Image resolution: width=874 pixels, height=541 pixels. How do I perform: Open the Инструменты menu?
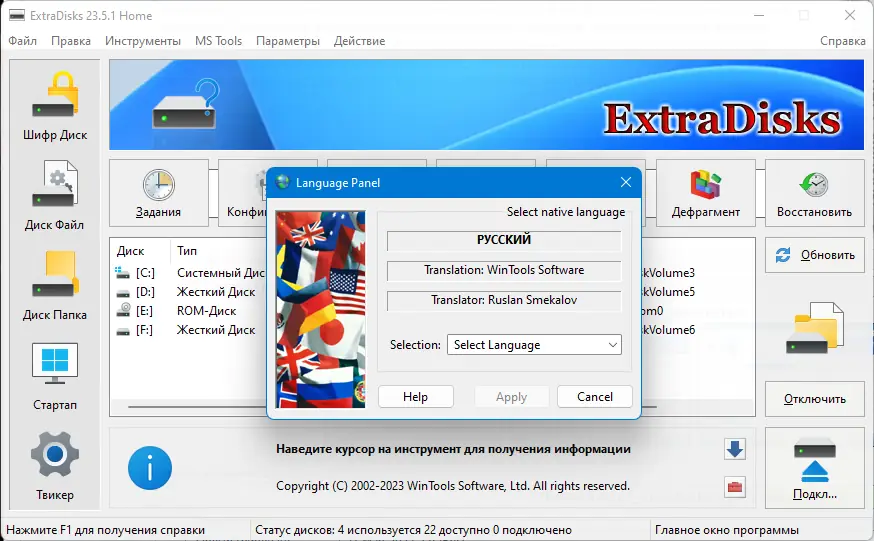[x=143, y=41]
